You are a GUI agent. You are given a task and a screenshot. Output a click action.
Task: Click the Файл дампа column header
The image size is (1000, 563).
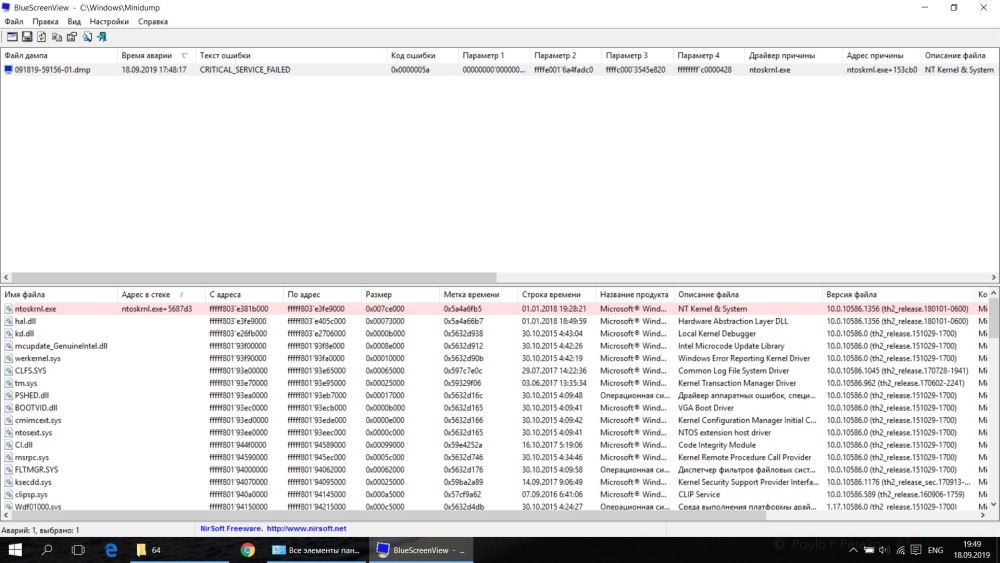59,55
